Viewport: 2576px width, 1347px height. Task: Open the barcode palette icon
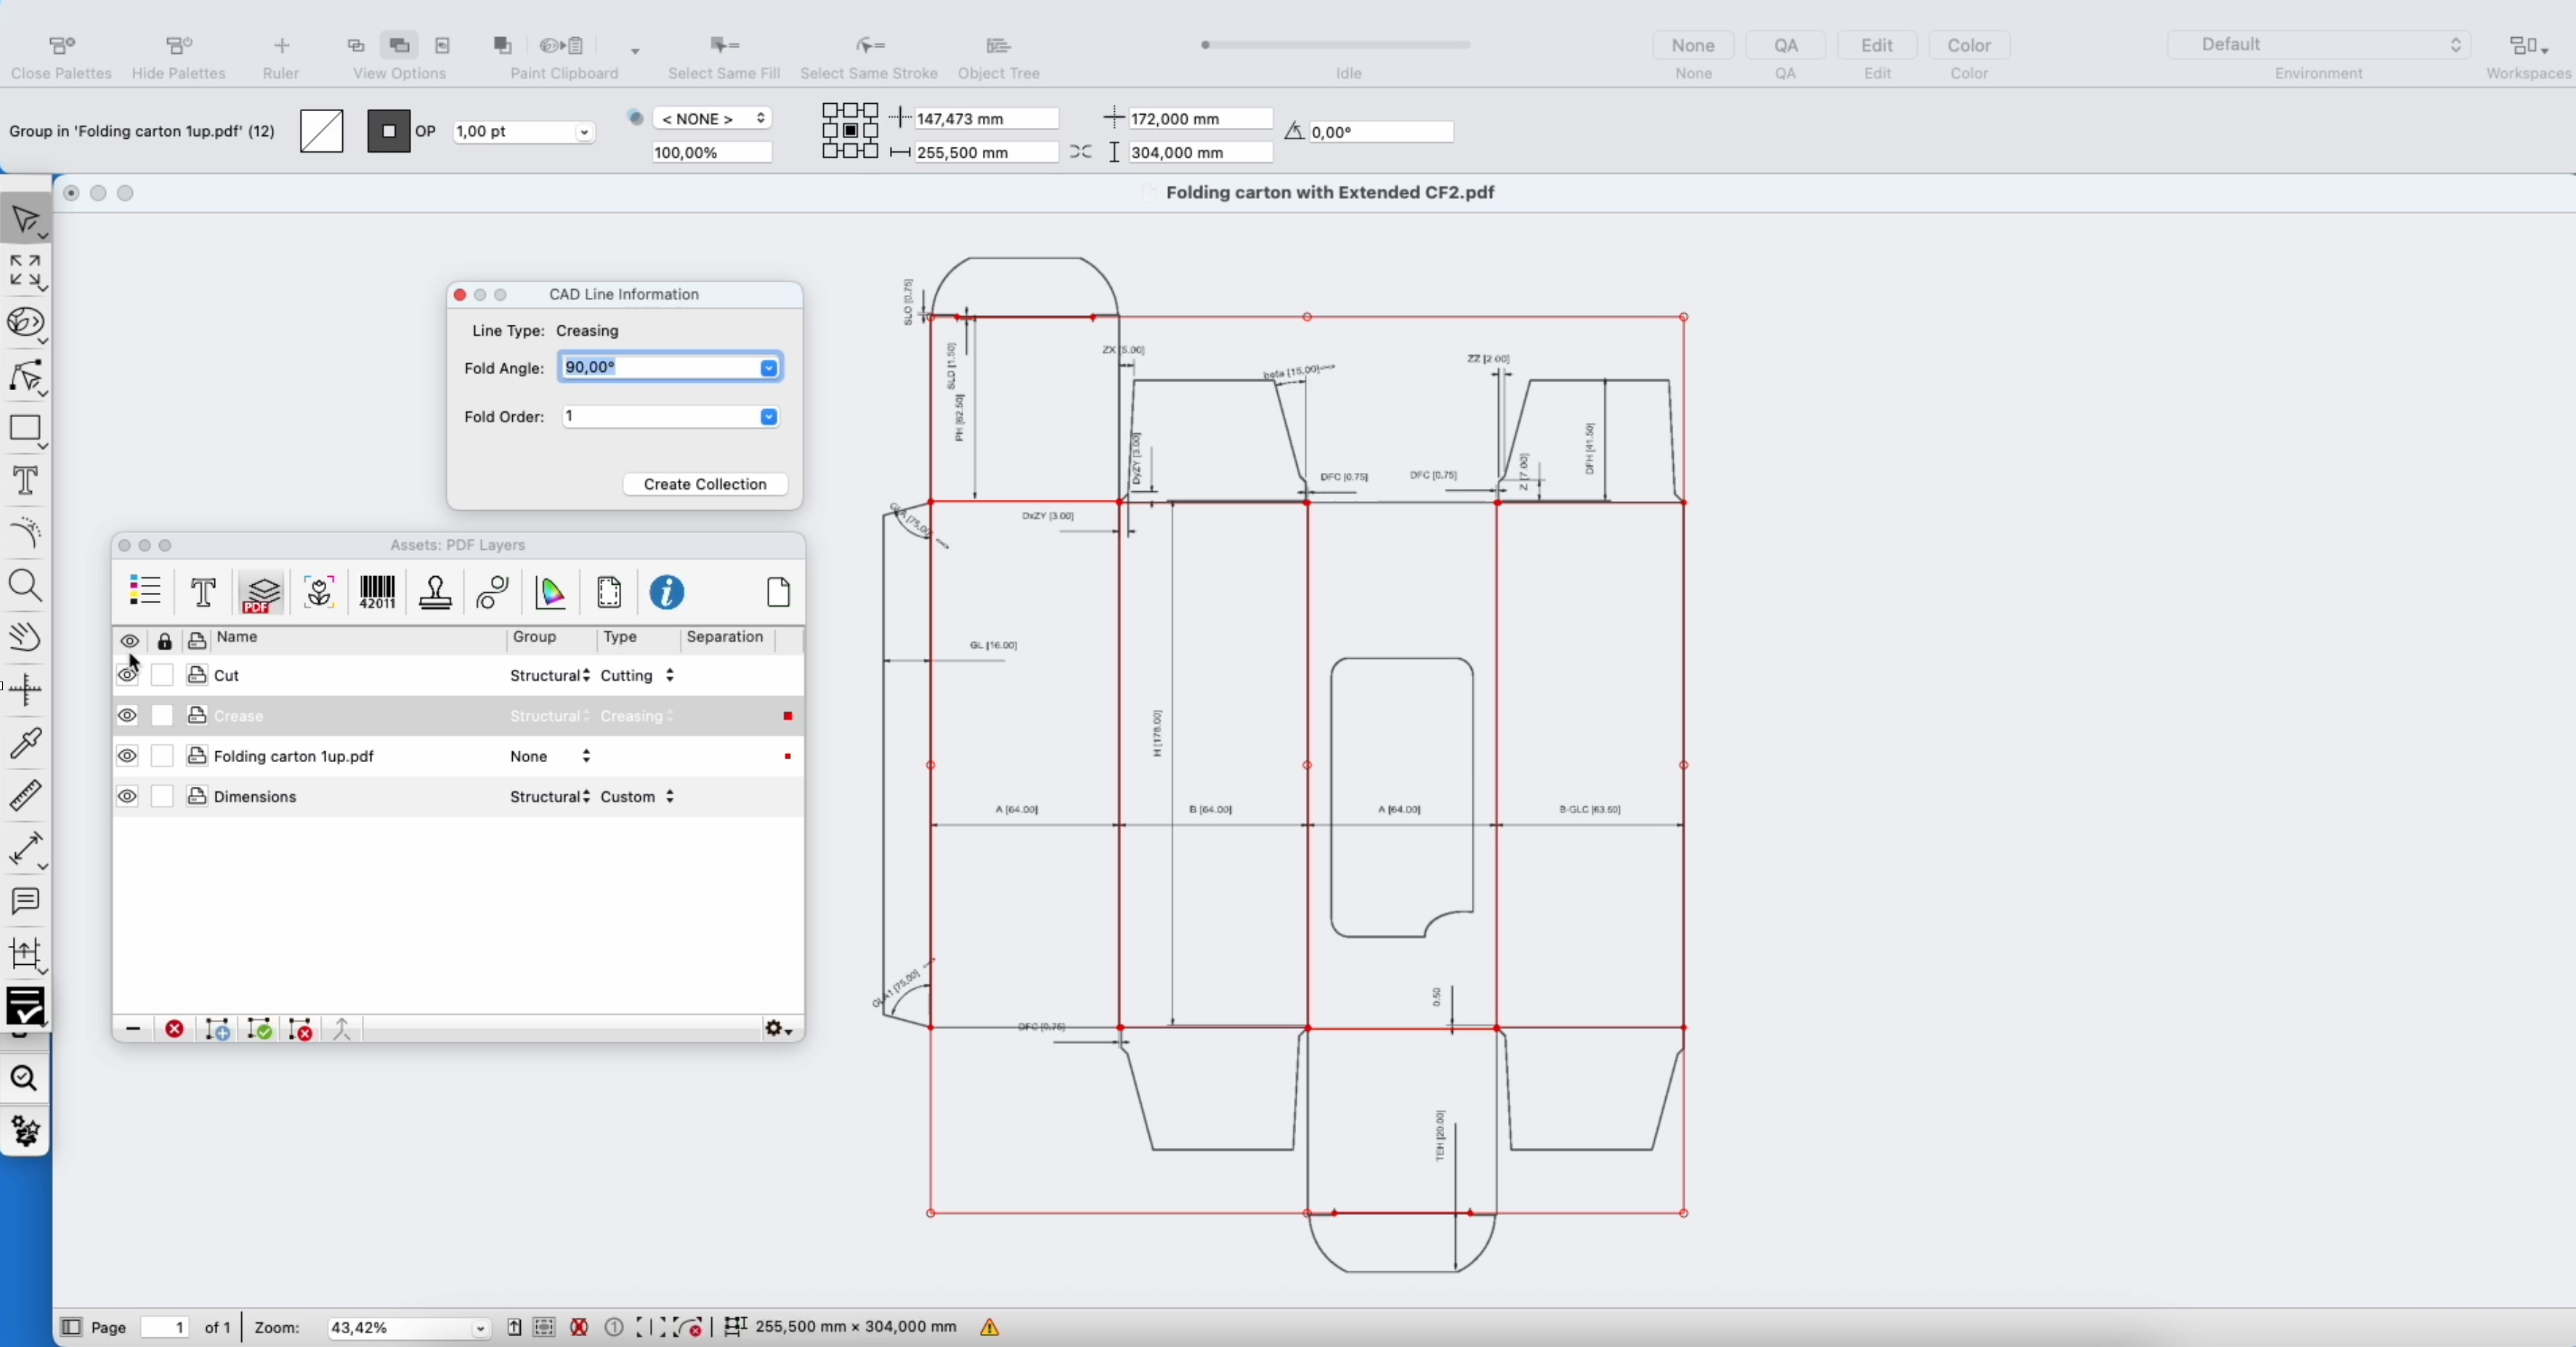click(377, 593)
